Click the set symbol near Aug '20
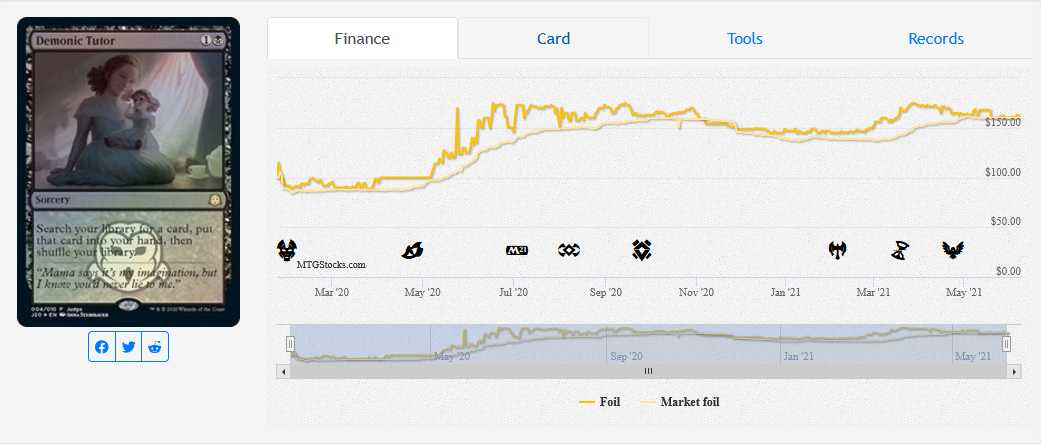This screenshot has width=1041, height=445. tap(570, 250)
